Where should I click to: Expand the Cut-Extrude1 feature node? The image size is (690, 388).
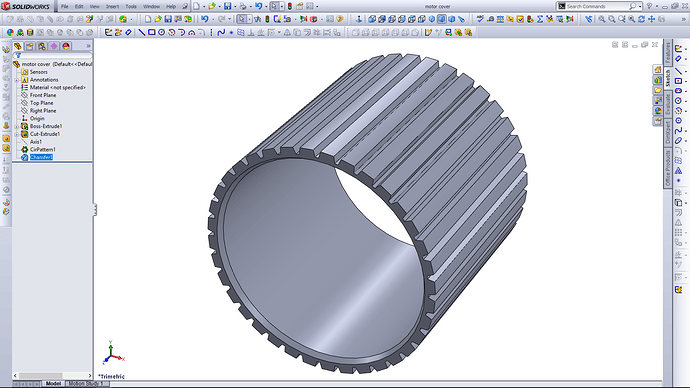(17, 134)
